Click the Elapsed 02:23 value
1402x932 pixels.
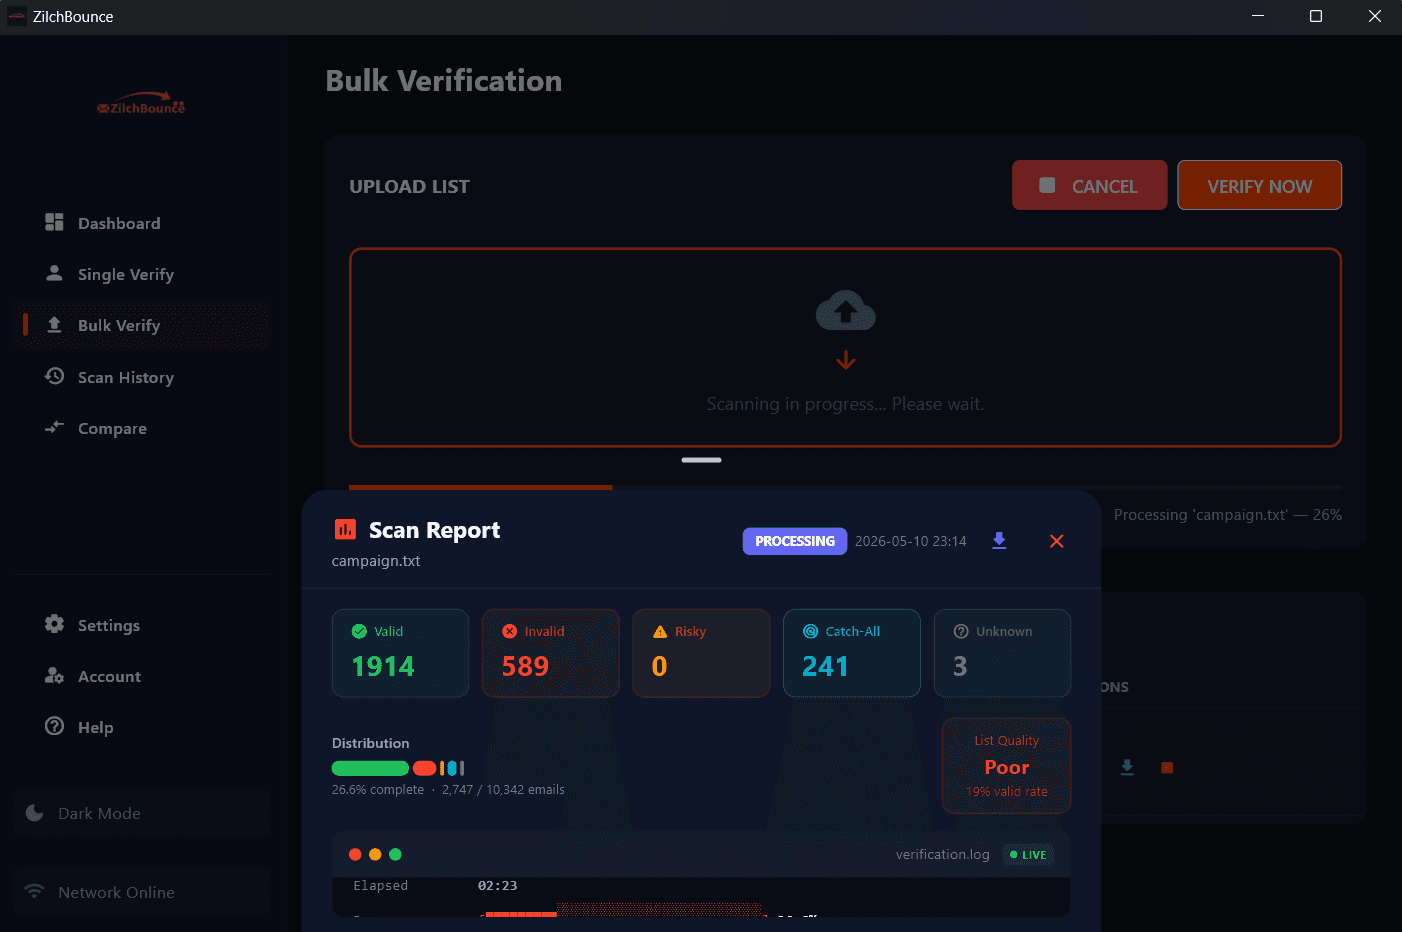(x=497, y=886)
